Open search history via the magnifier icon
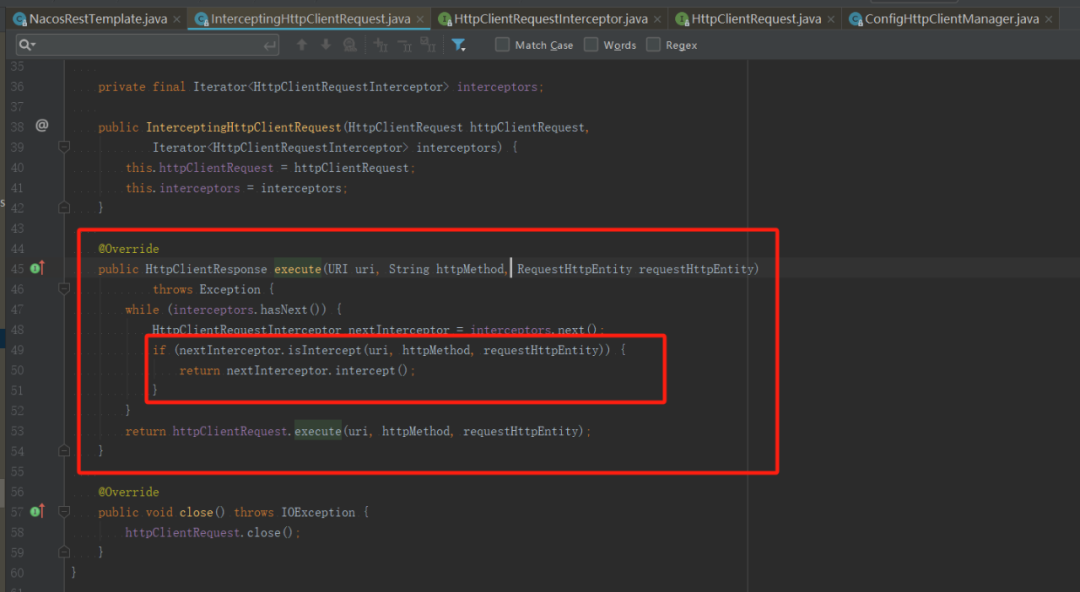This screenshot has width=1080, height=592. point(27,45)
